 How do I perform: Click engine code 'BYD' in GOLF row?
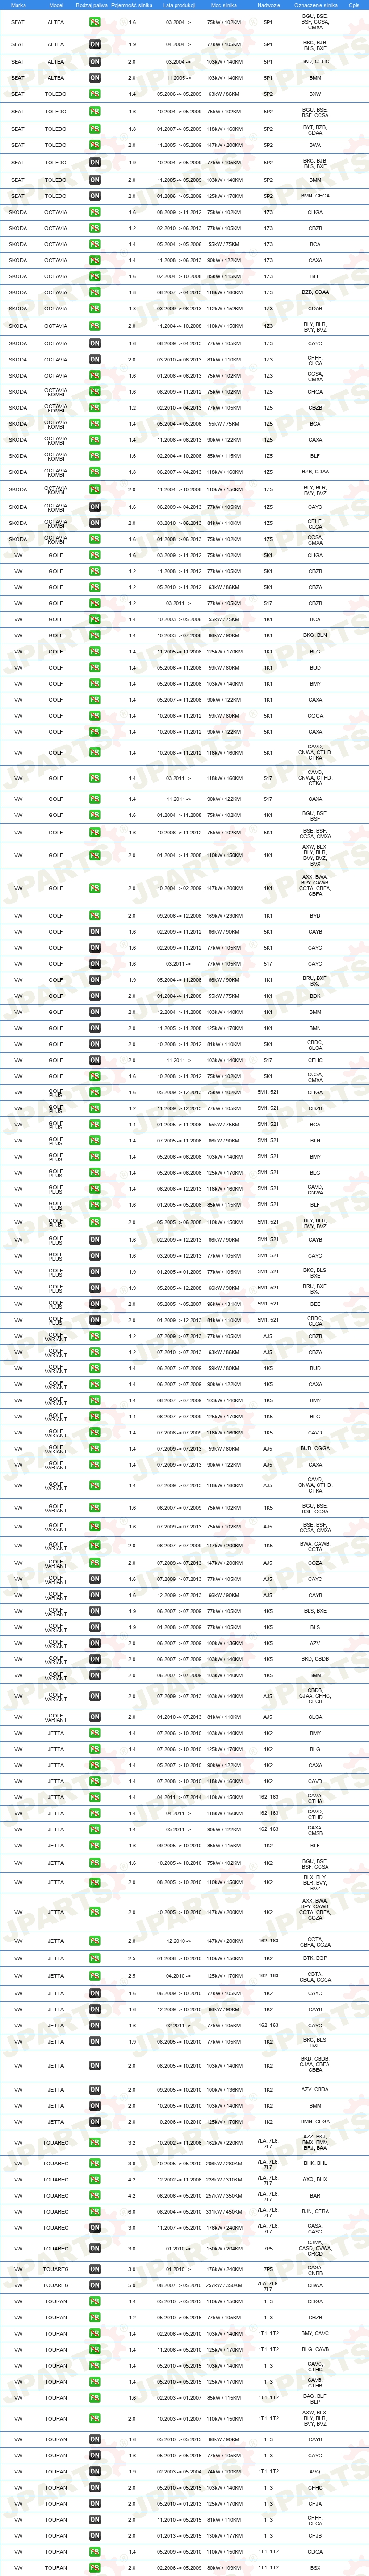pos(315,915)
